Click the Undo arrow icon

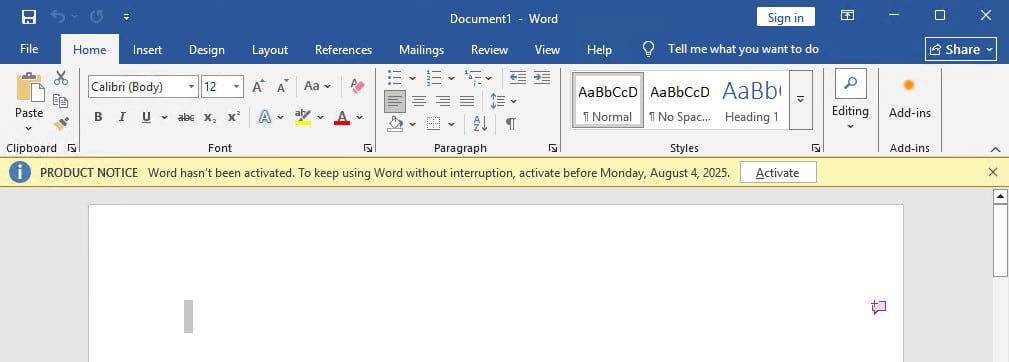59,17
